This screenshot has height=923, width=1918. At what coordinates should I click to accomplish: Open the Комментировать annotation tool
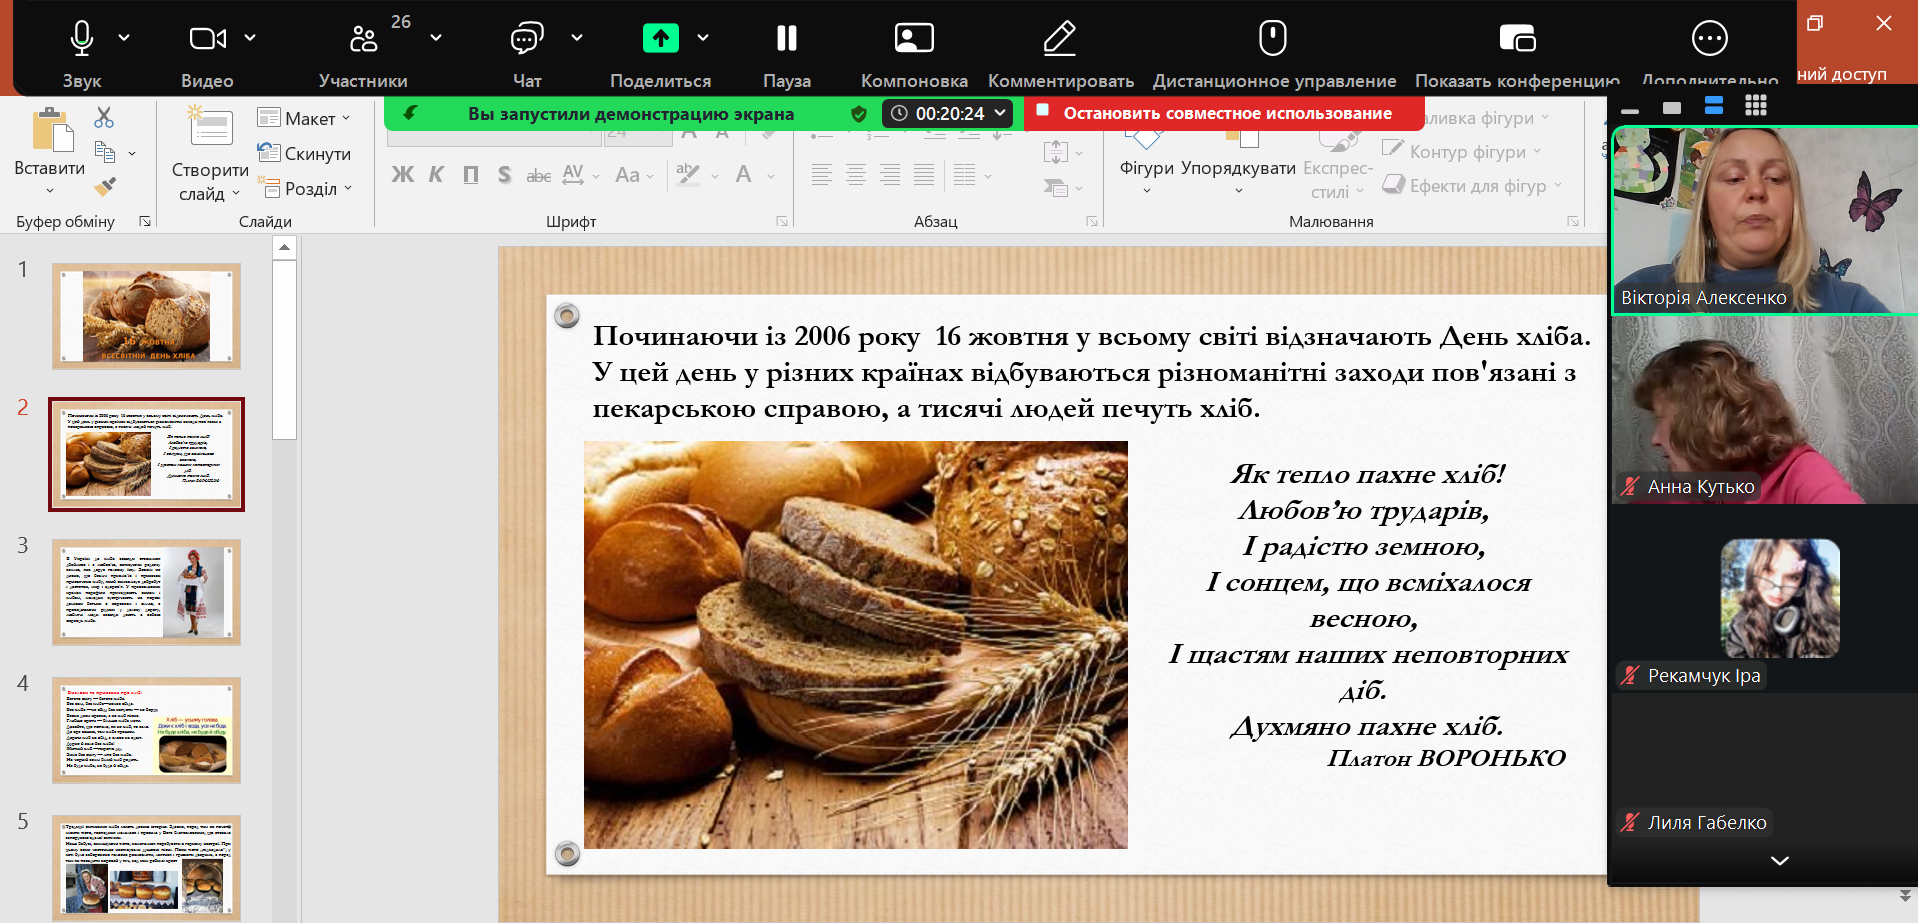tap(1060, 39)
